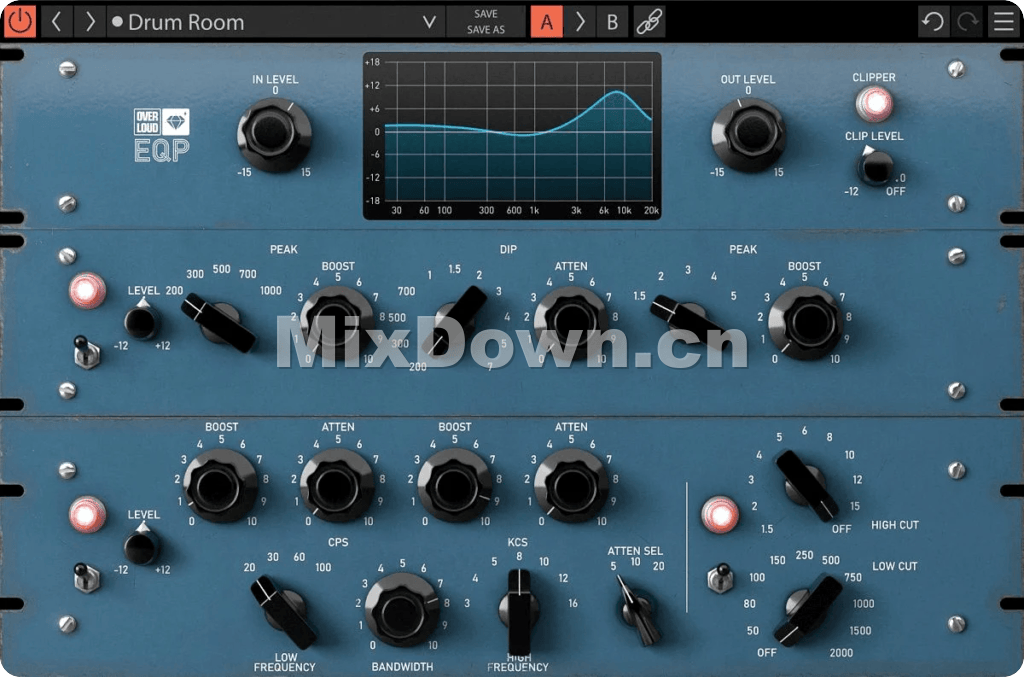Redo the last change
This screenshot has width=1024, height=677.
968,22
